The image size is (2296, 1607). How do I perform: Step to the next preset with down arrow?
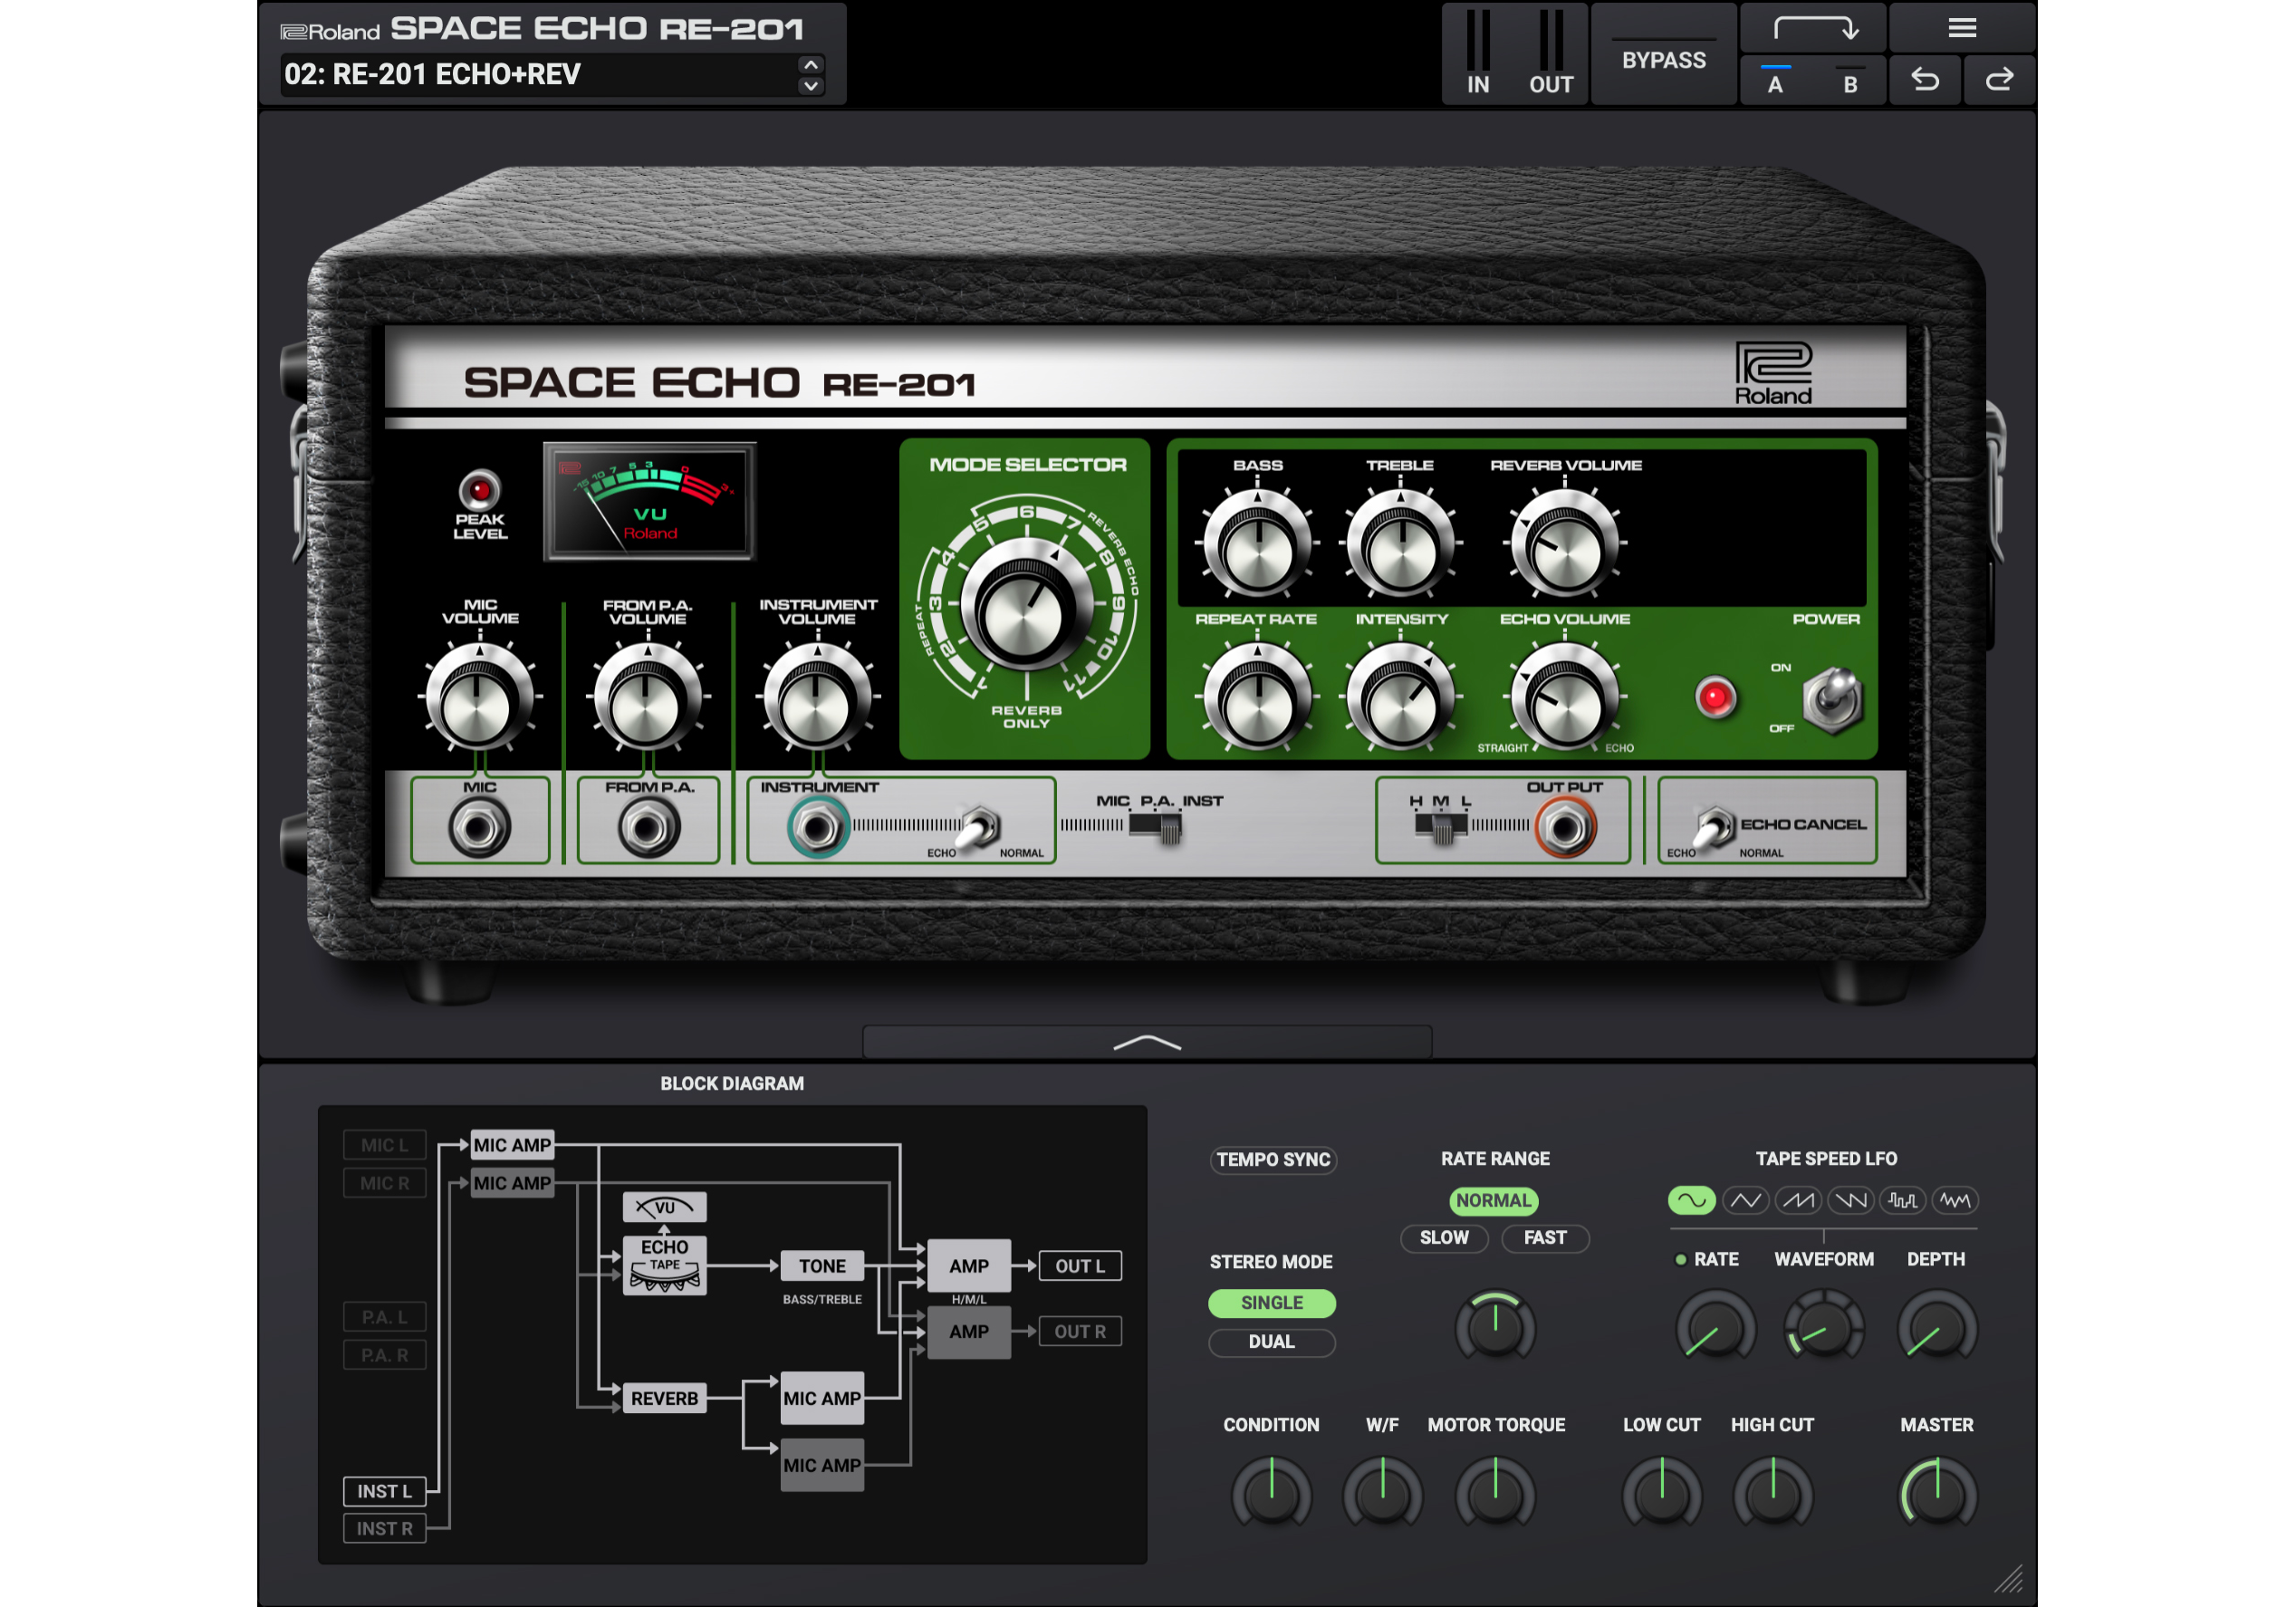(x=811, y=86)
